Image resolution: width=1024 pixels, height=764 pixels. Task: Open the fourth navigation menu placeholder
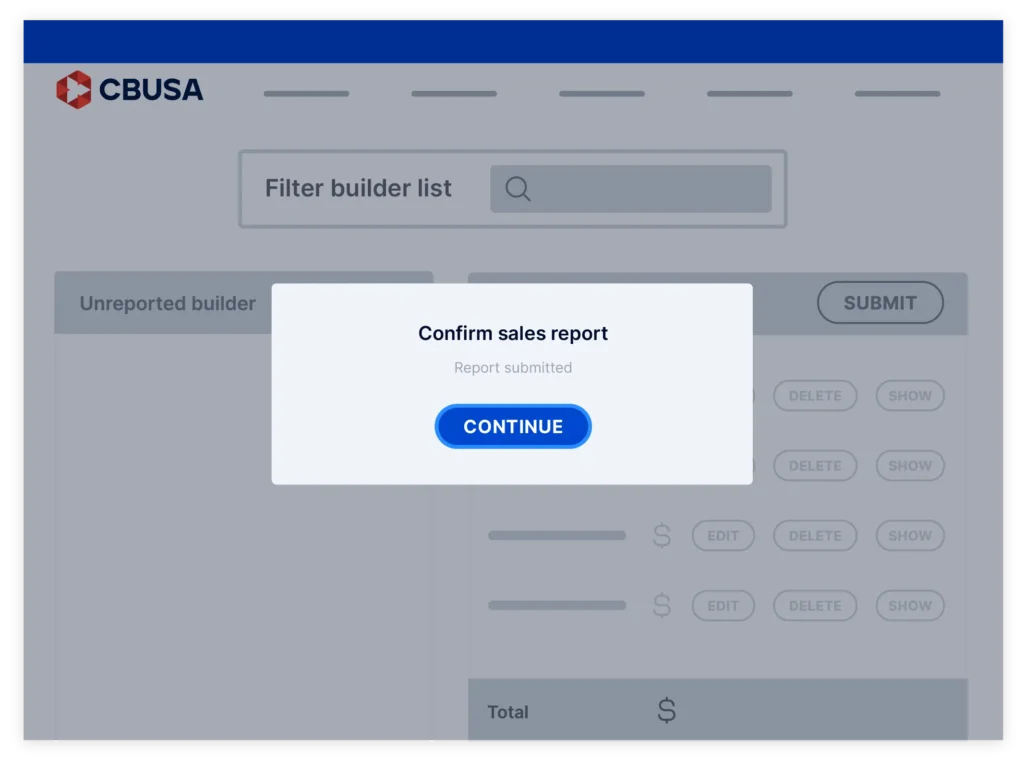point(750,93)
